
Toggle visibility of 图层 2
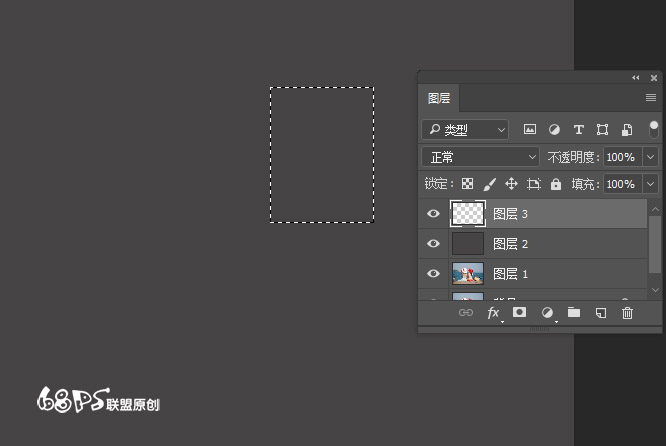pyautogui.click(x=434, y=243)
